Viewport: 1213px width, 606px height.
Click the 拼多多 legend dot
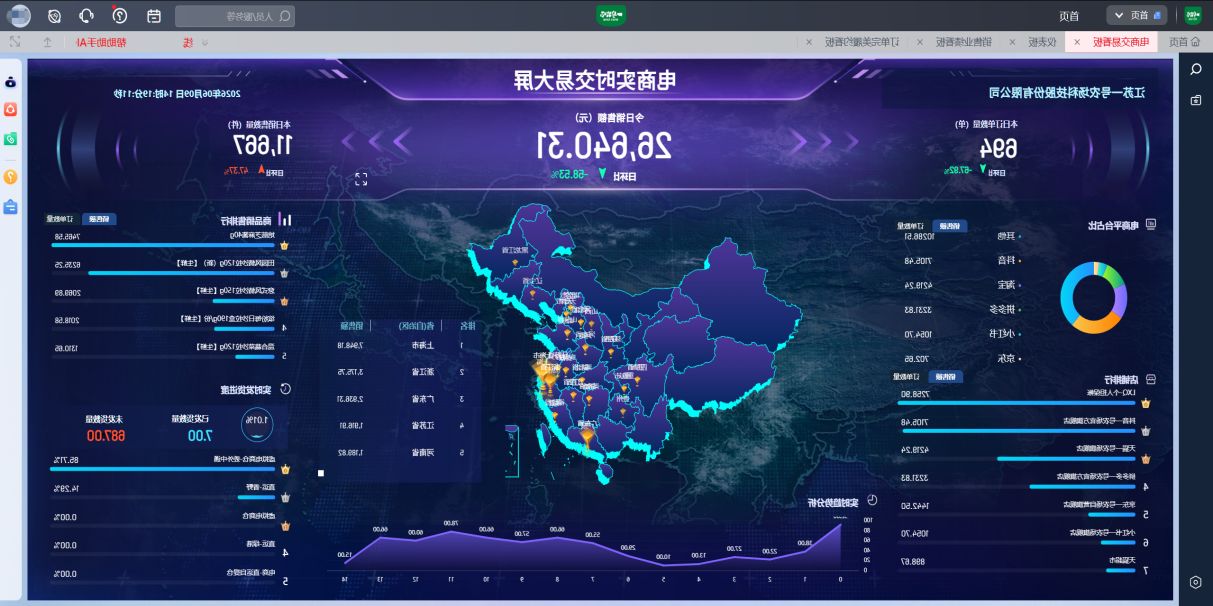pyautogui.click(x=1019, y=309)
